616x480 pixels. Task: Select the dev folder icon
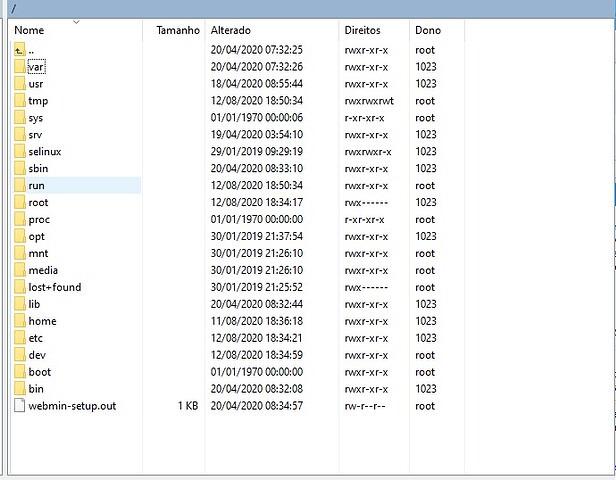[x=19, y=355]
